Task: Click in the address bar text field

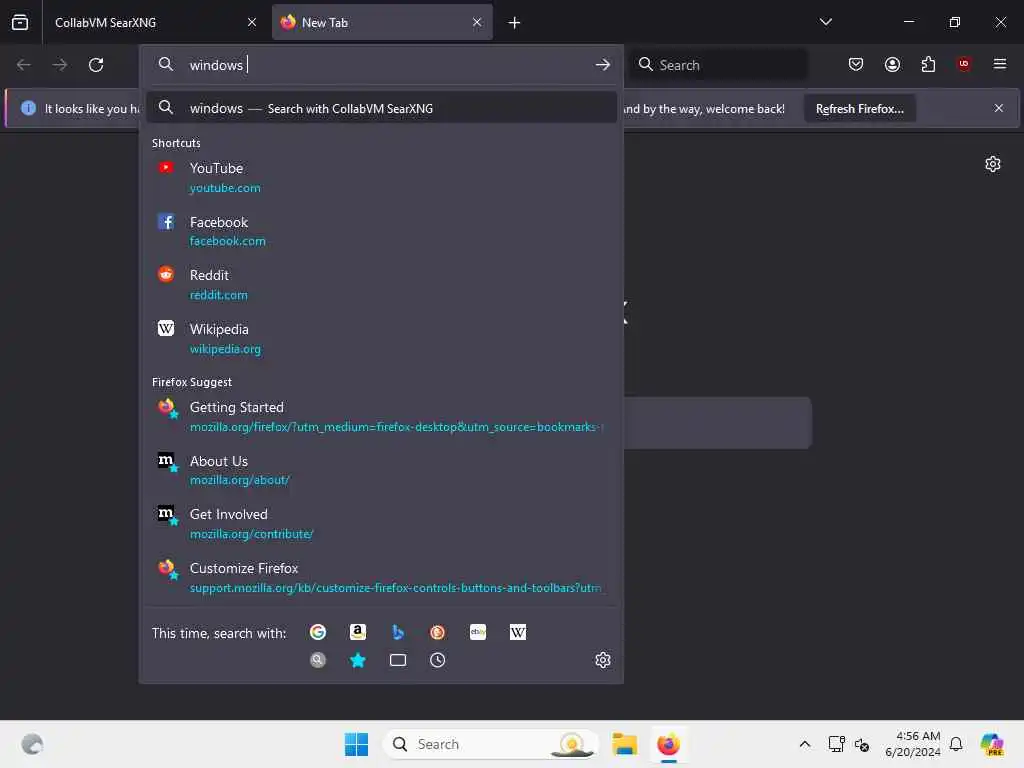Action: 385,65
